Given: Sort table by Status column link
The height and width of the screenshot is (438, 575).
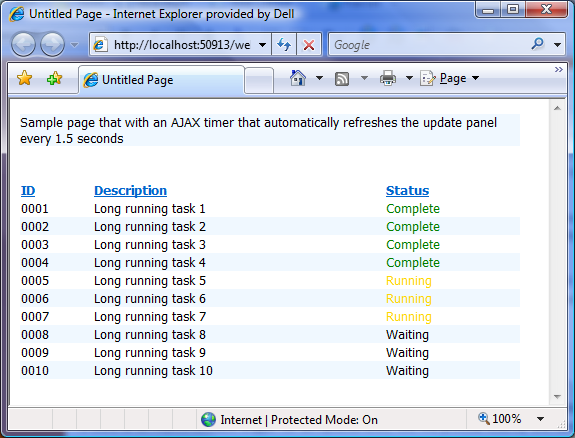Looking at the screenshot, I should (407, 191).
